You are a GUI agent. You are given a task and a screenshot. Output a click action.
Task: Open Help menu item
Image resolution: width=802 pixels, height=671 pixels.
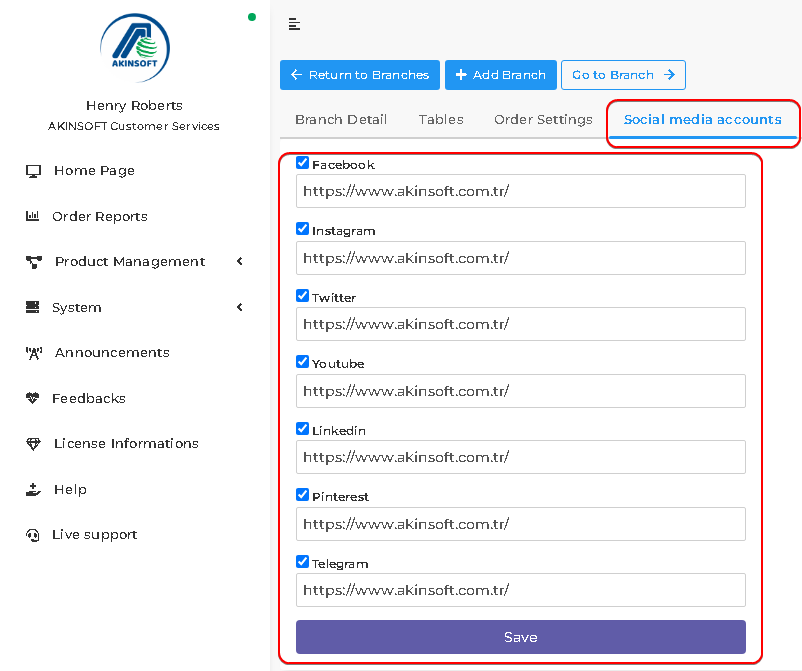pos(70,490)
